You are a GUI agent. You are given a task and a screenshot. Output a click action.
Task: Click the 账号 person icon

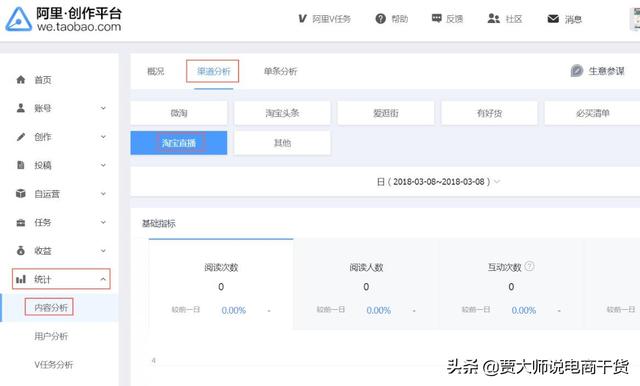pyautogui.click(x=20, y=108)
